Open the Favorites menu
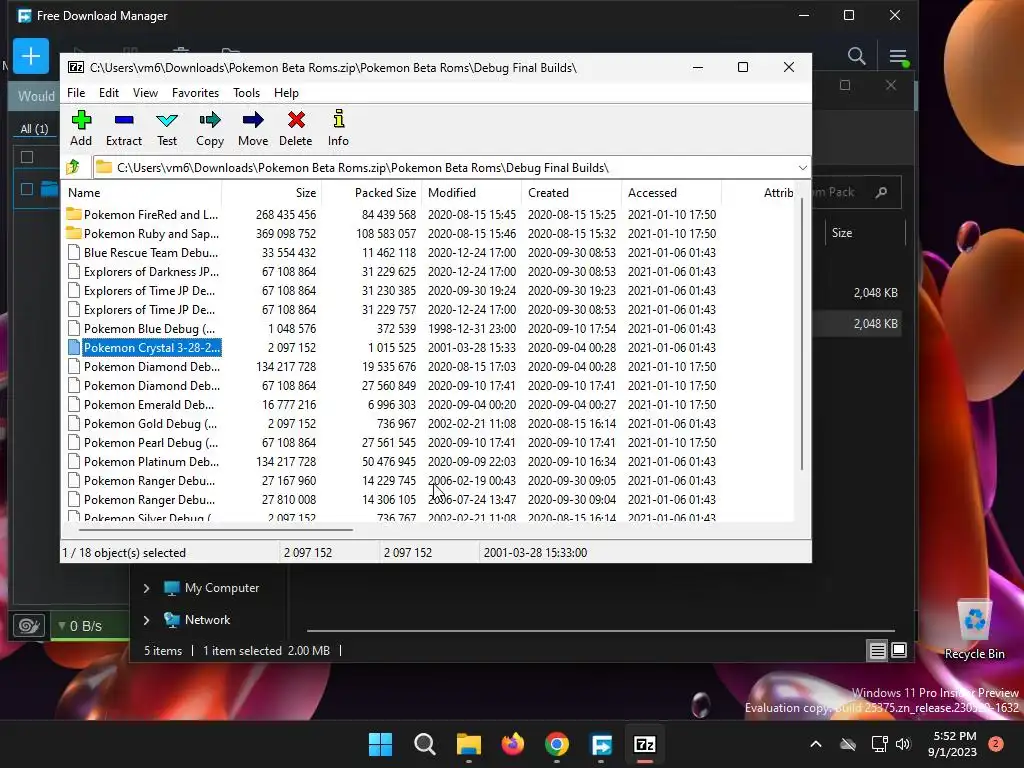 pos(195,93)
